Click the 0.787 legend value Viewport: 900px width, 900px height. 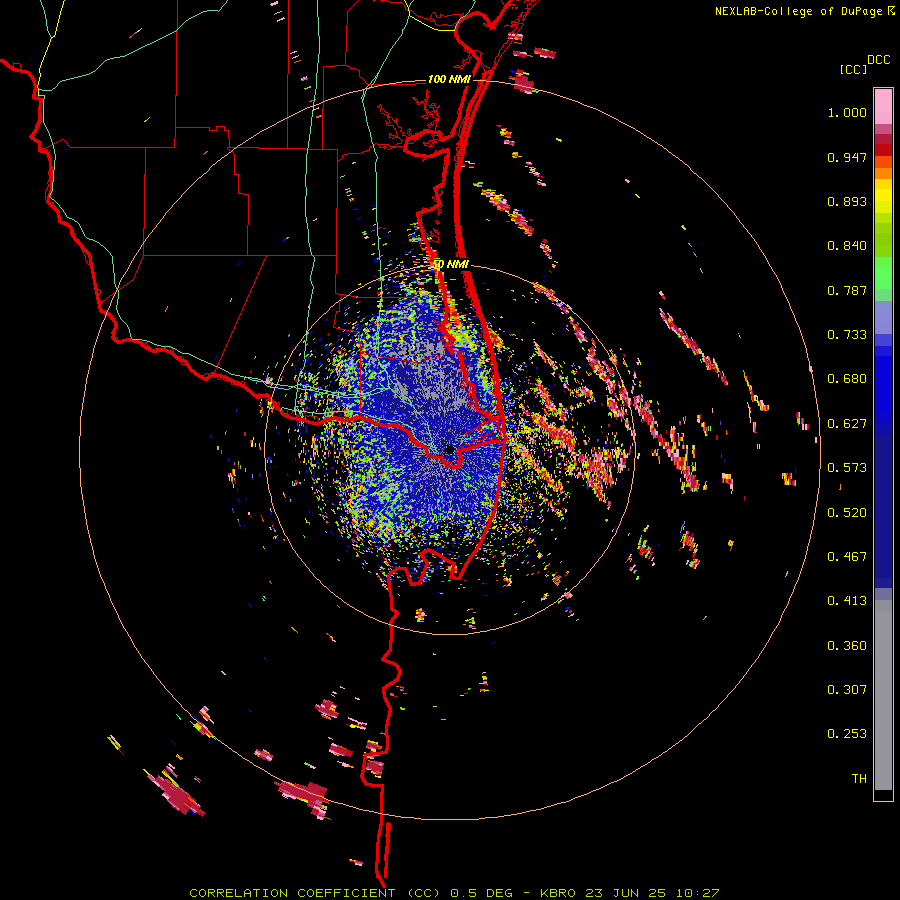[847, 290]
